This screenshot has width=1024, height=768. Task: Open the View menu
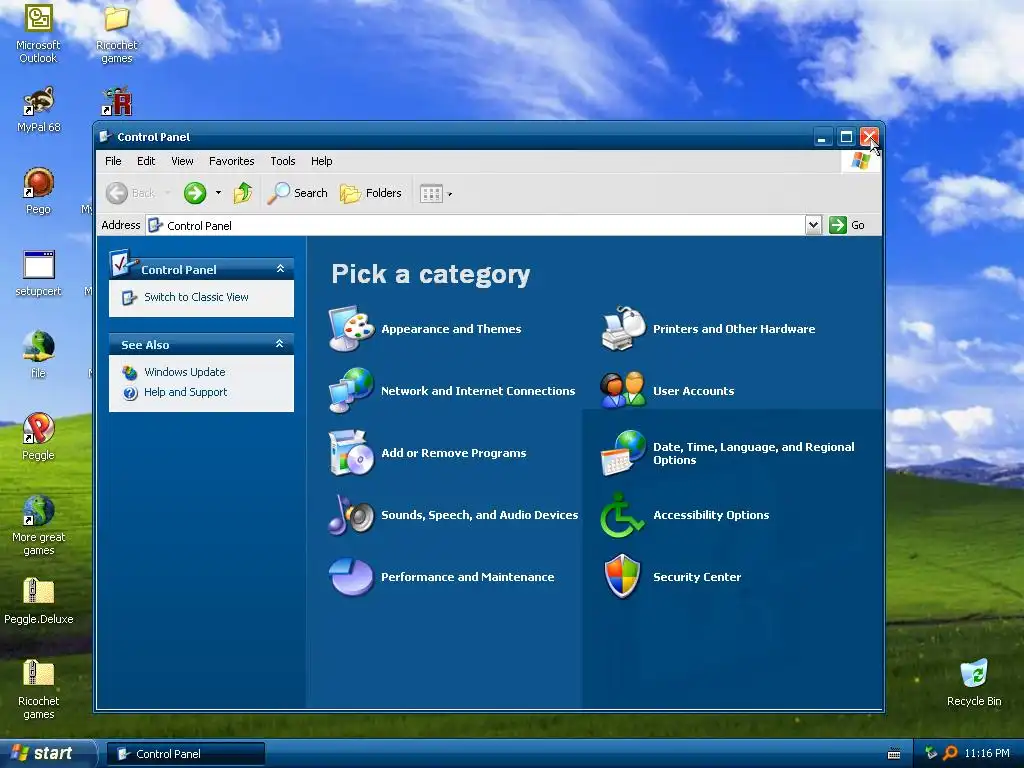click(182, 161)
